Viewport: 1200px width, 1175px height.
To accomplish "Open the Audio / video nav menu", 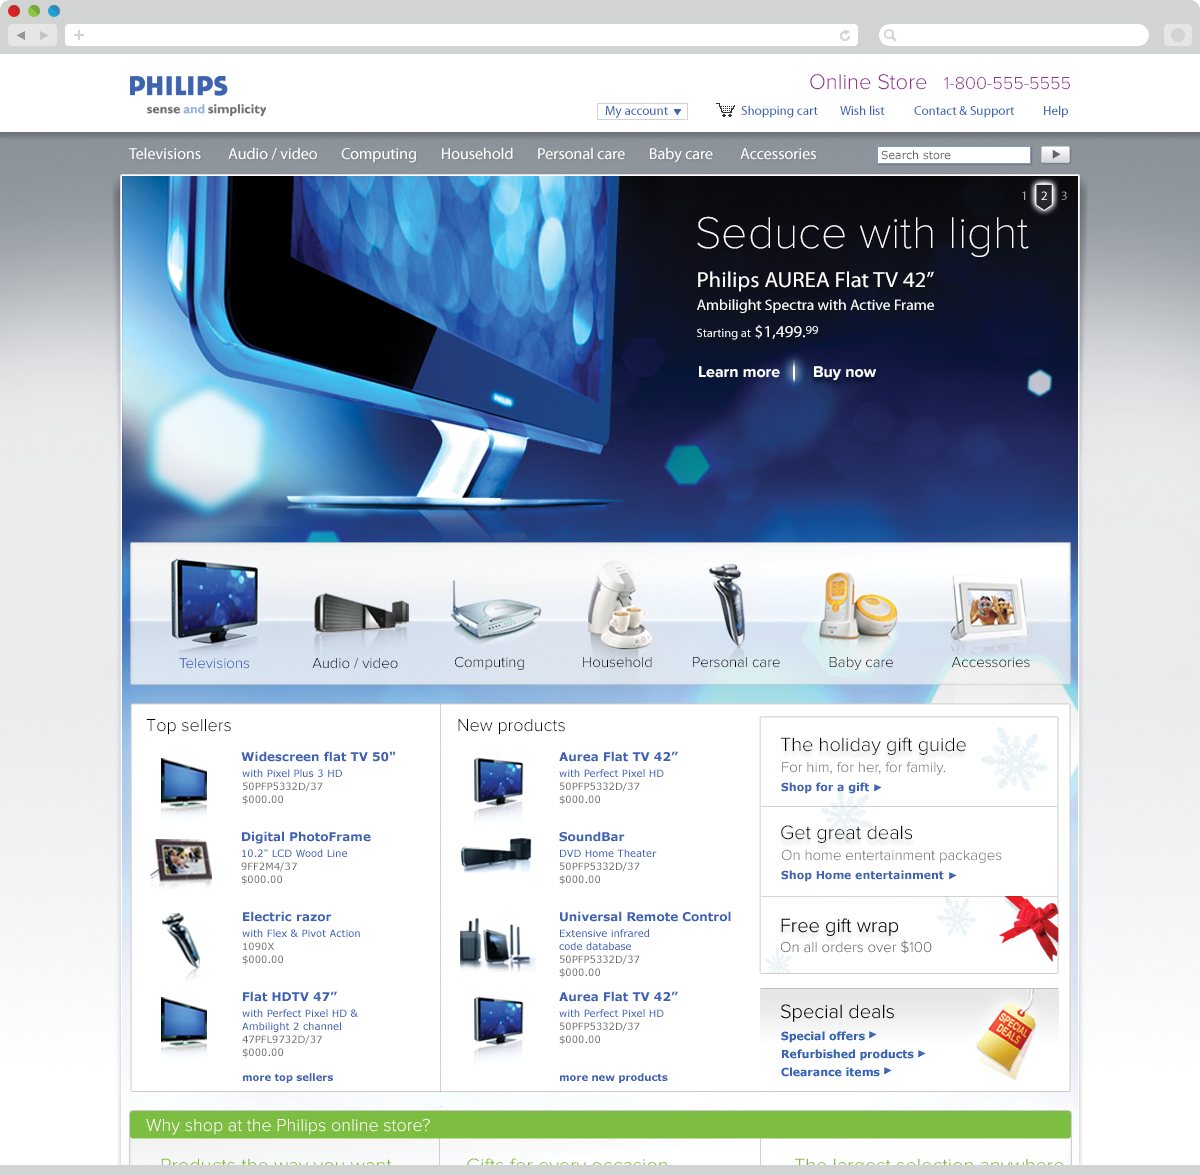I will (272, 154).
